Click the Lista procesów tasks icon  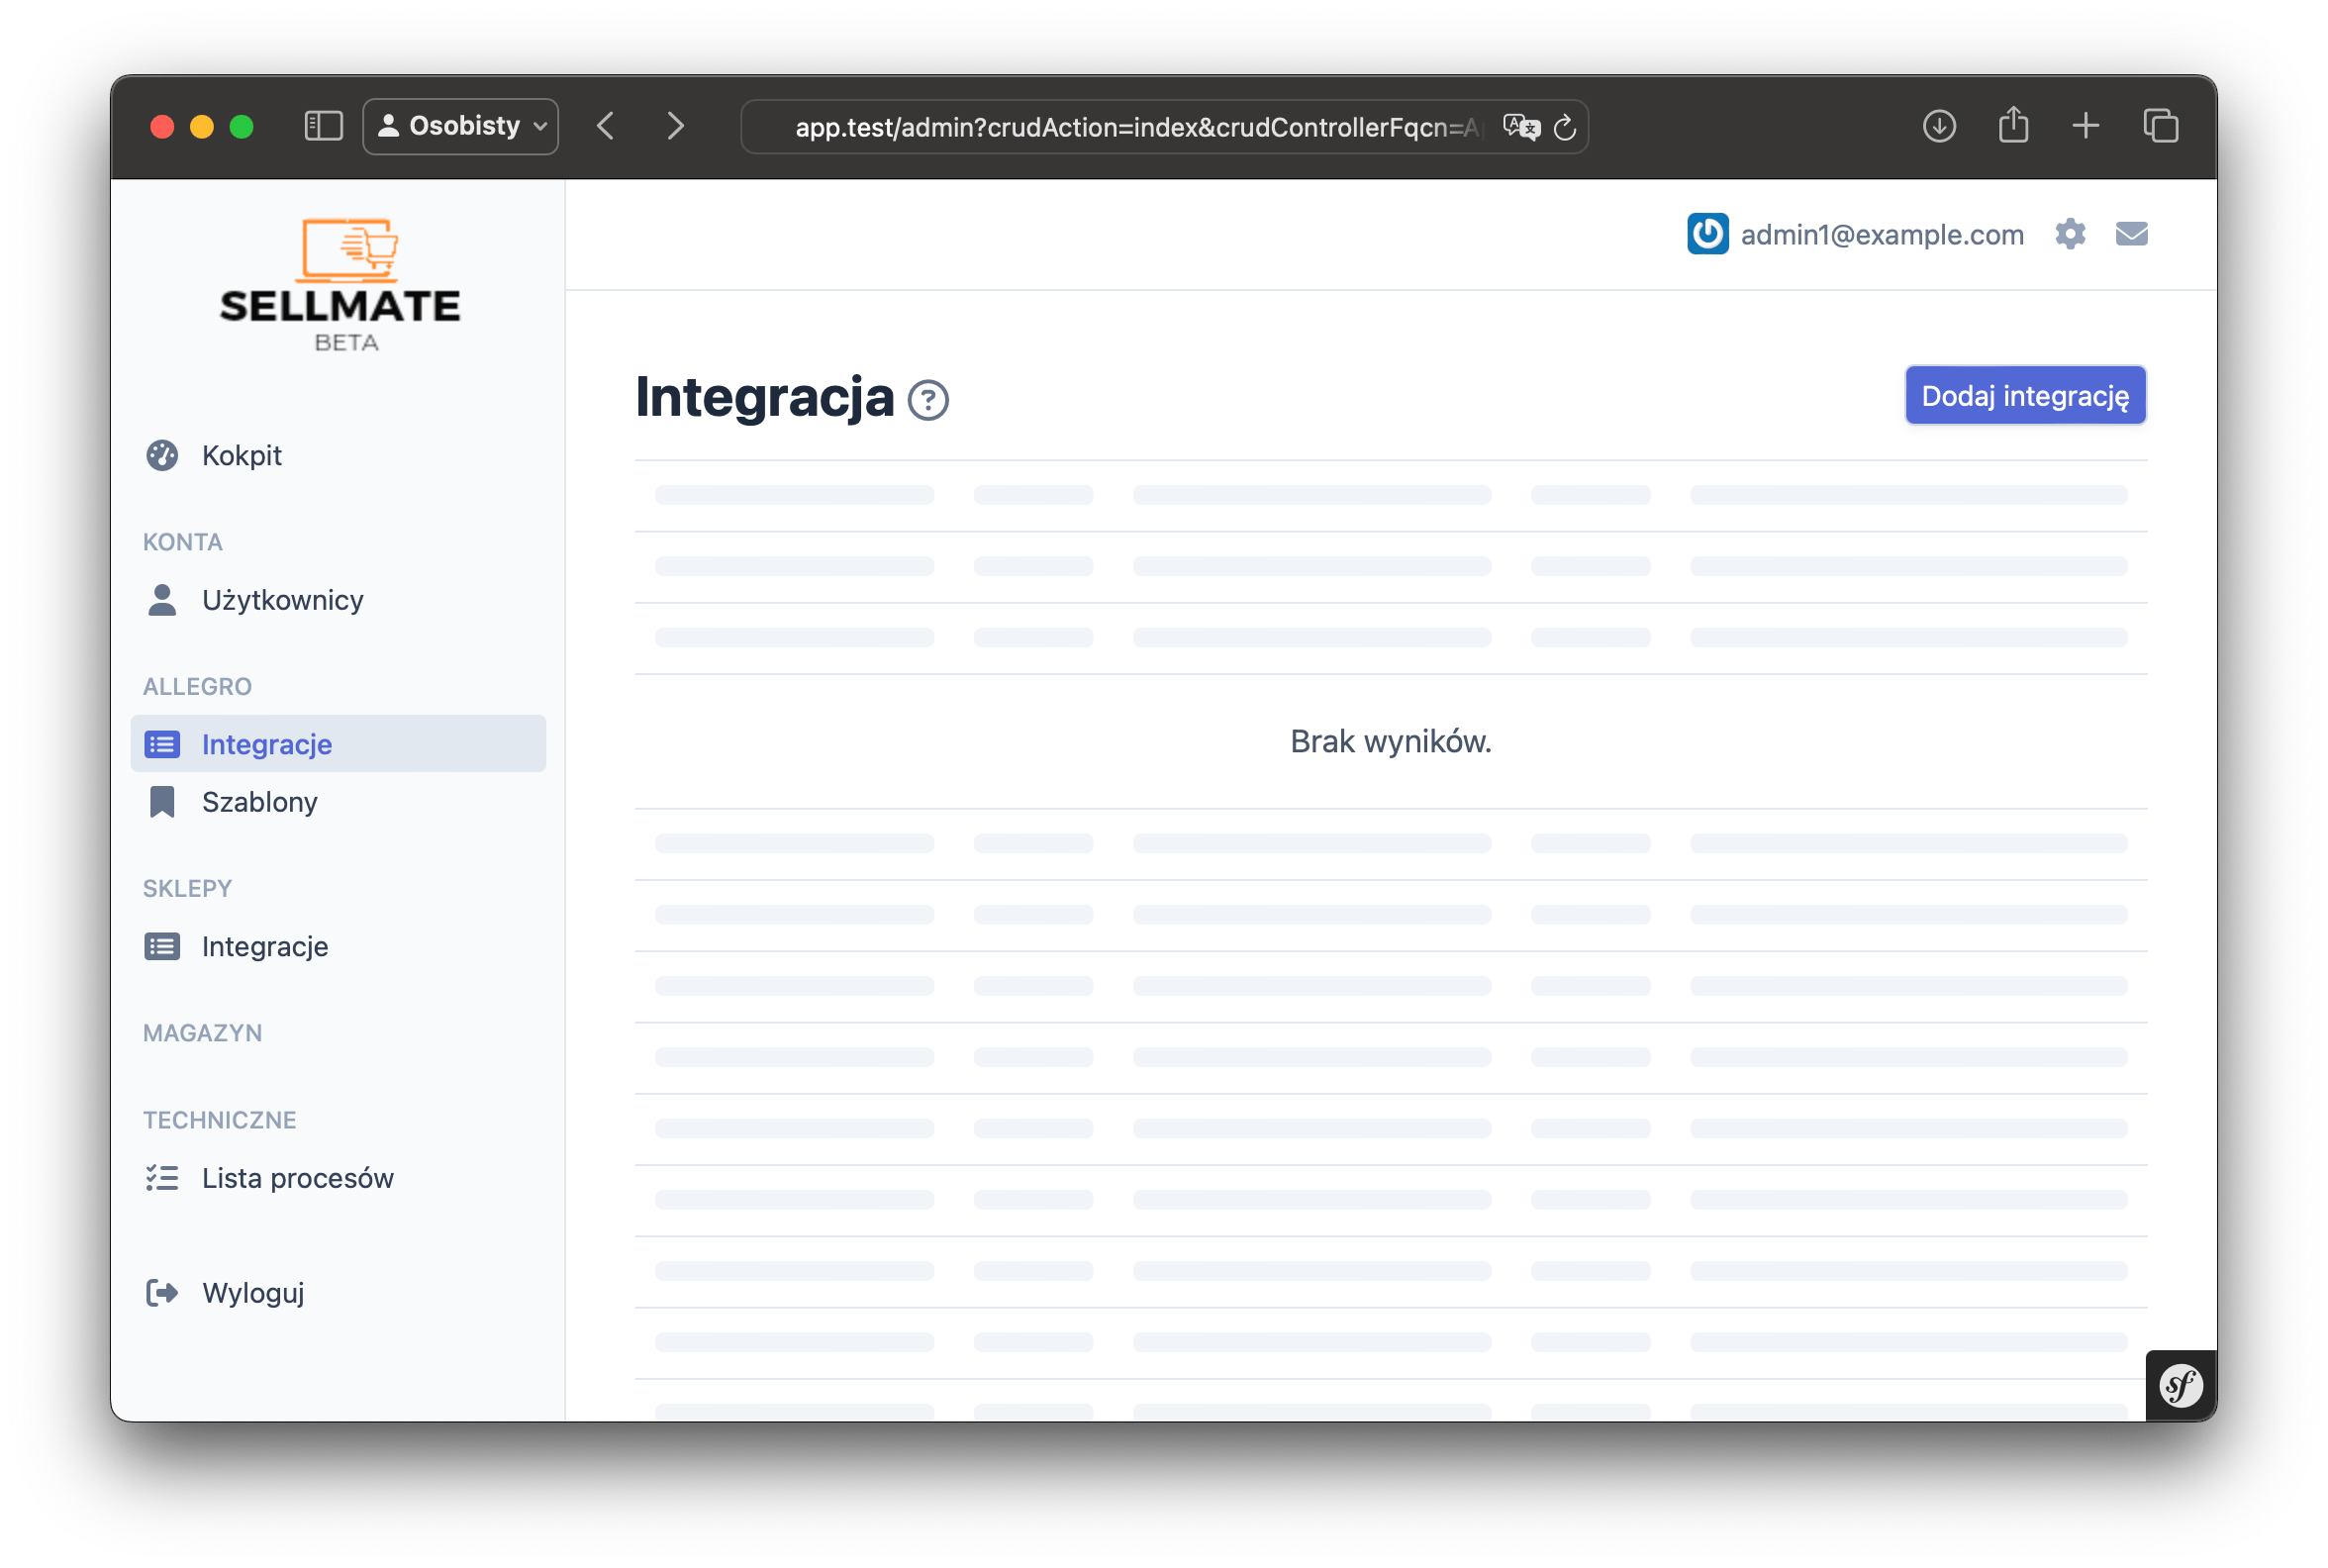coord(162,1178)
